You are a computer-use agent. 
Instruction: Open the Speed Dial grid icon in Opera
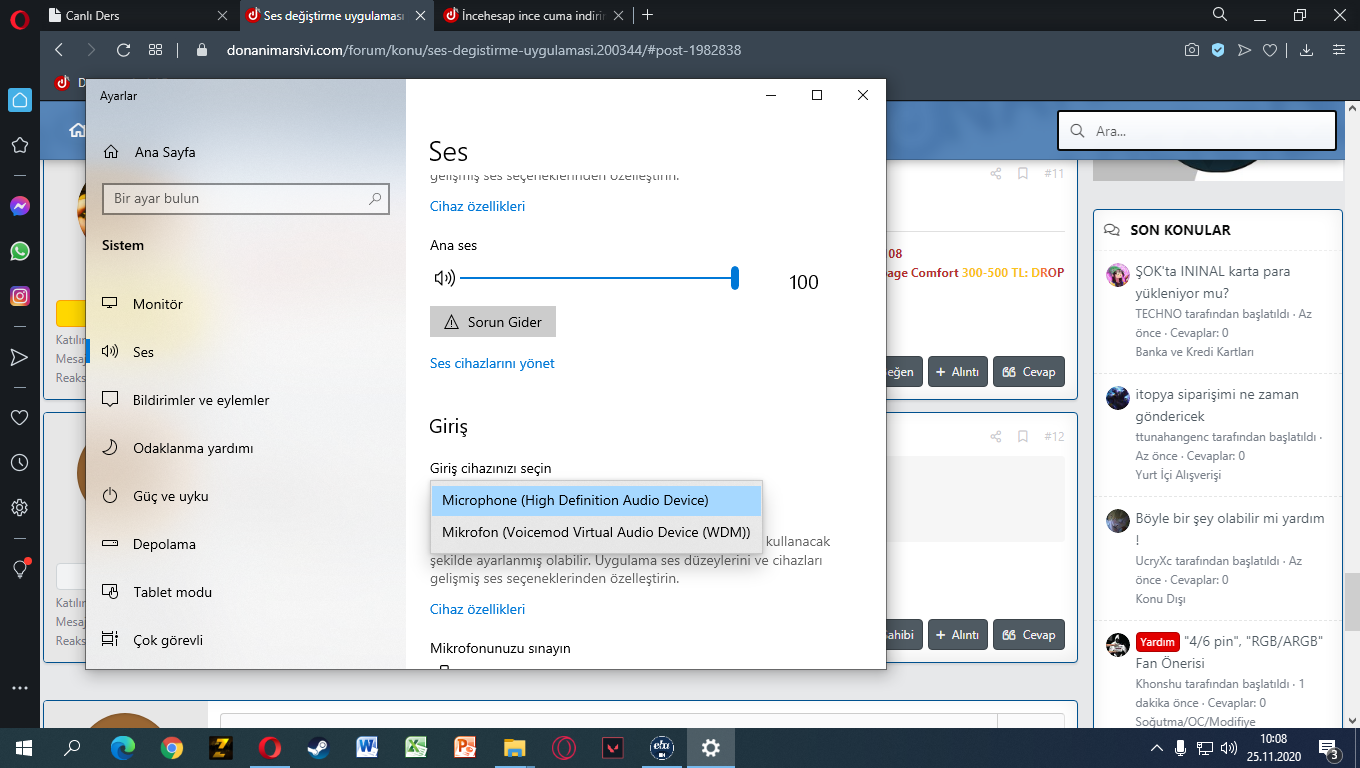155,50
